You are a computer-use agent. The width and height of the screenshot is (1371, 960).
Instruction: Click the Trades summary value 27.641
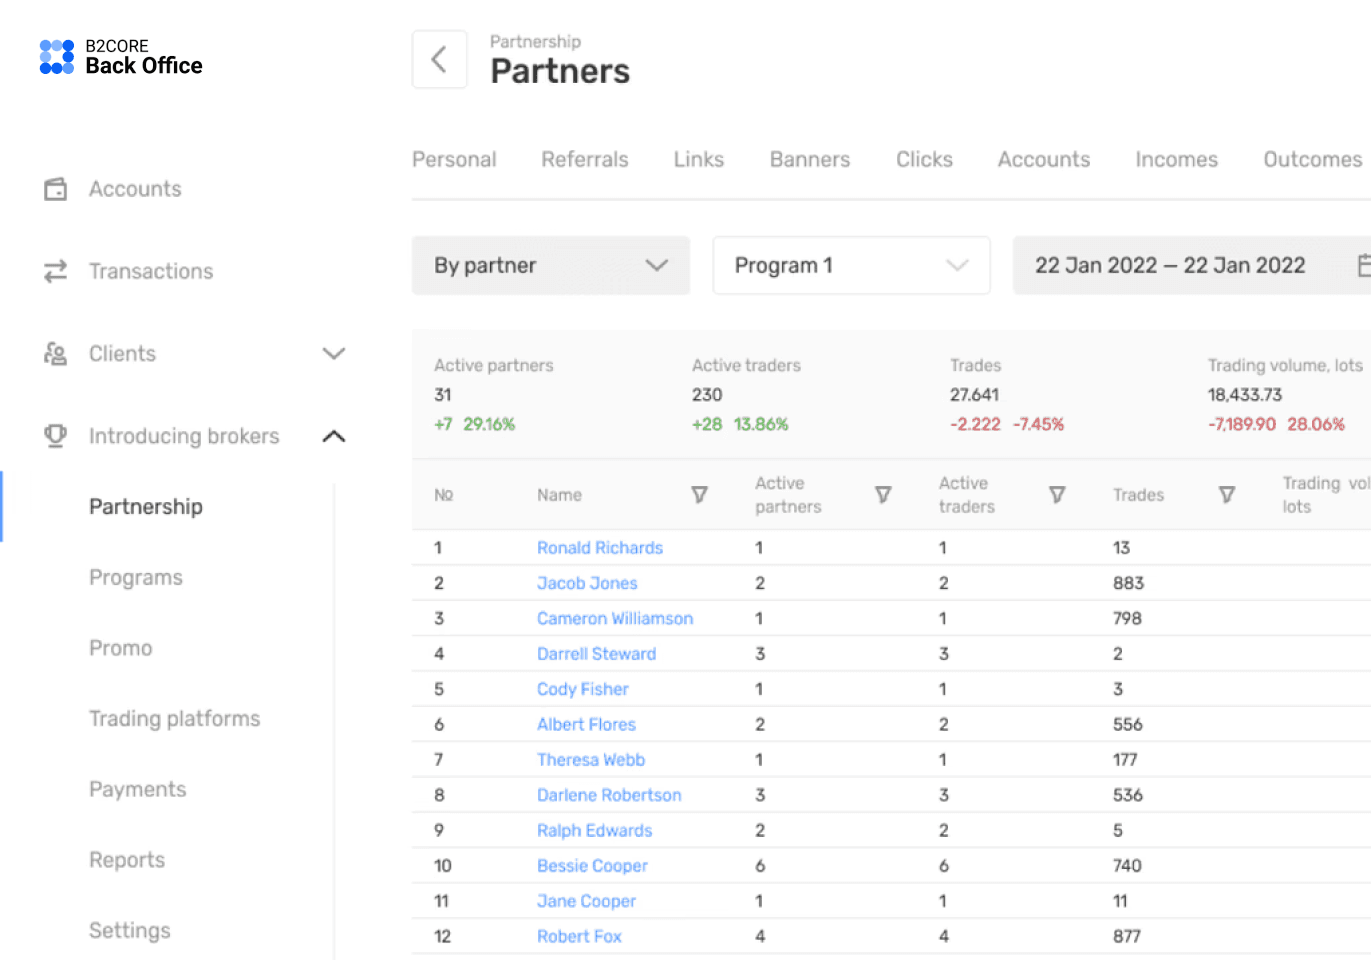click(x=974, y=395)
